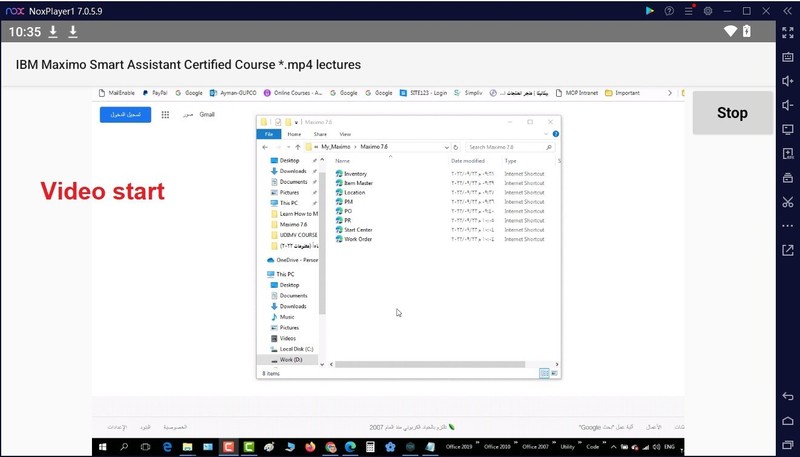The height and width of the screenshot is (457, 800).
Task: Open recent locations dropdown arrow
Action: tap(288, 147)
